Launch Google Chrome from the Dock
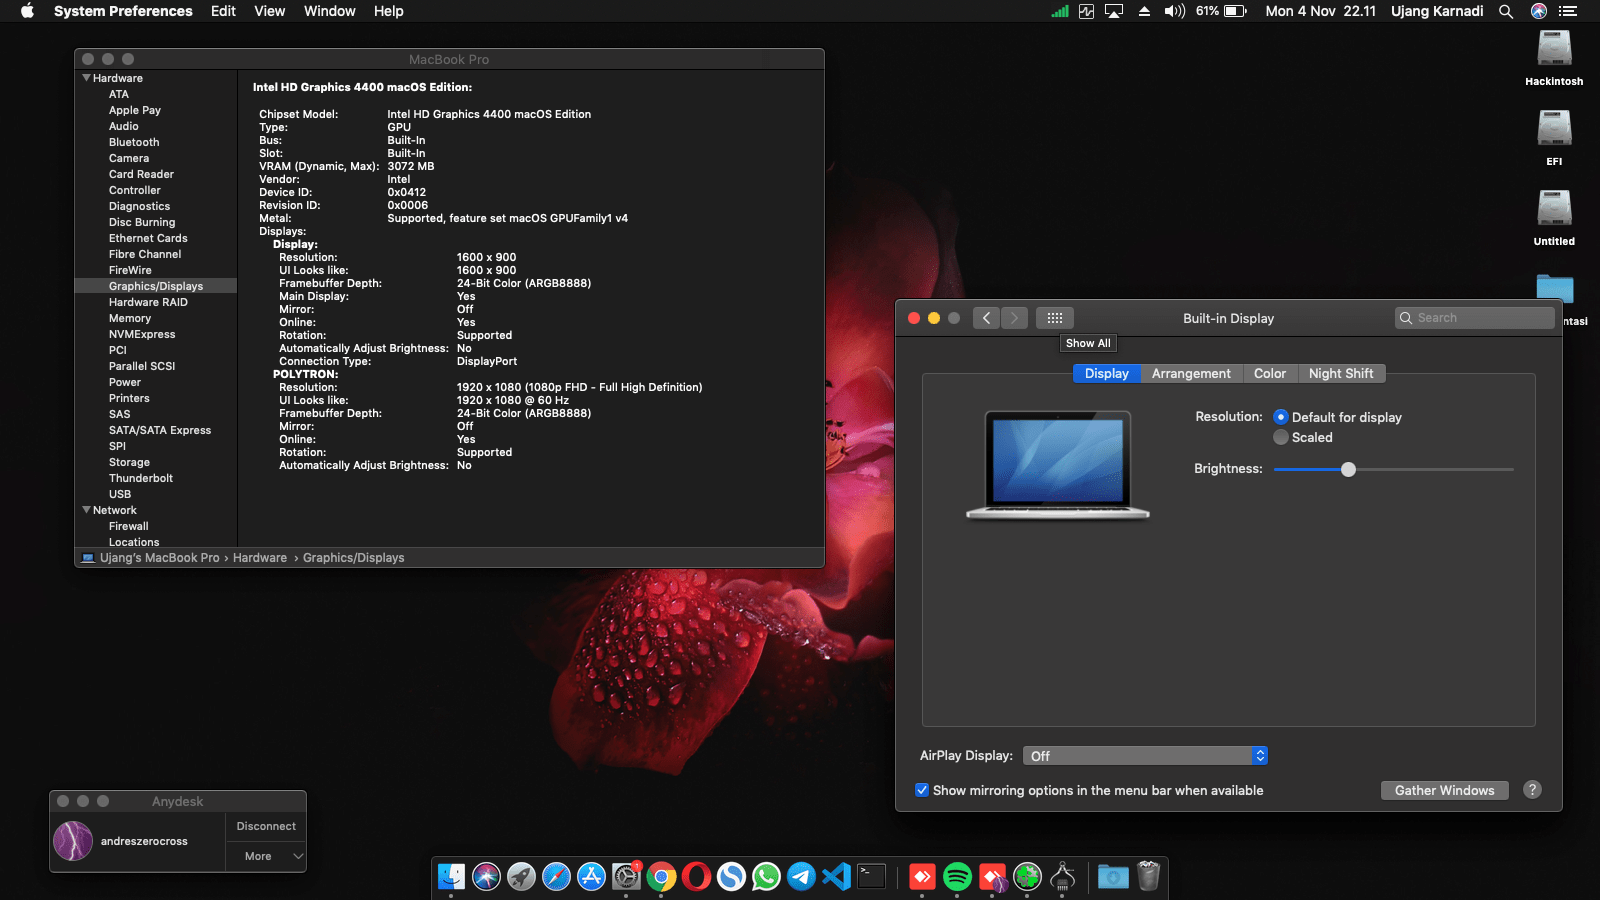The height and width of the screenshot is (900, 1600). tap(661, 877)
